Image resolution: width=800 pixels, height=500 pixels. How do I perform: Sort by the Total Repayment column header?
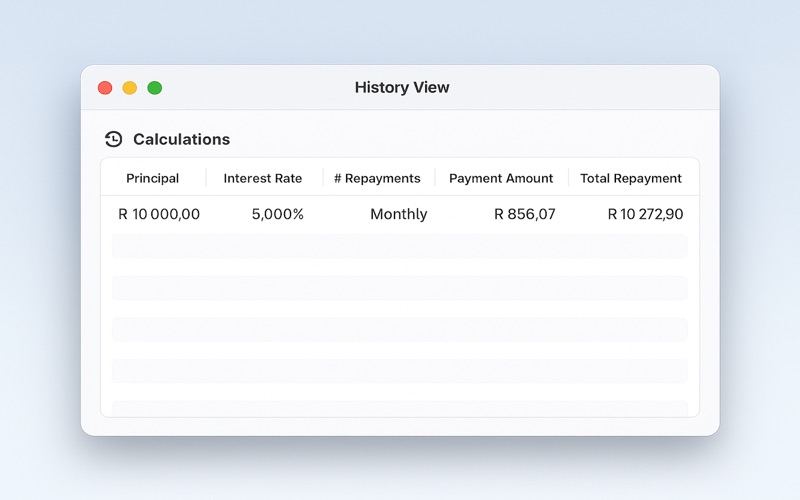pos(631,178)
